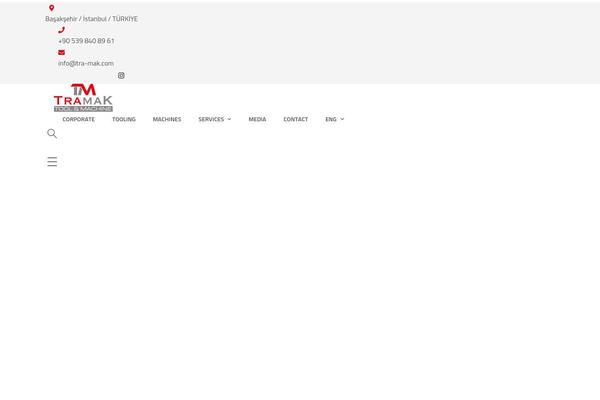The height and width of the screenshot is (400, 600).
Task: Click the red location pin icon
Action: tap(52, 8)
